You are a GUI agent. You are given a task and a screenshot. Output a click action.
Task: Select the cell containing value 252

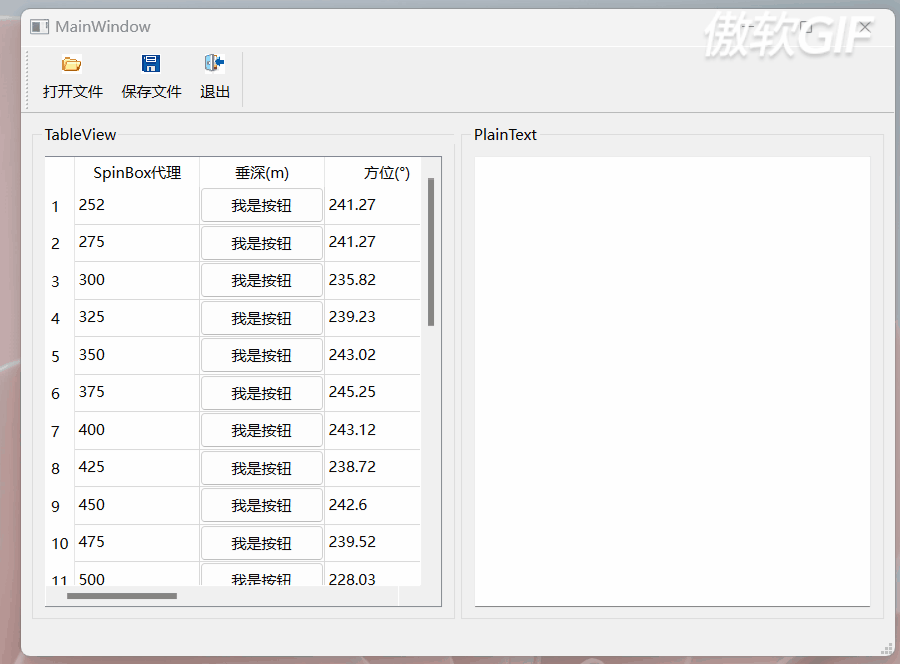click(x=136, y=205)
